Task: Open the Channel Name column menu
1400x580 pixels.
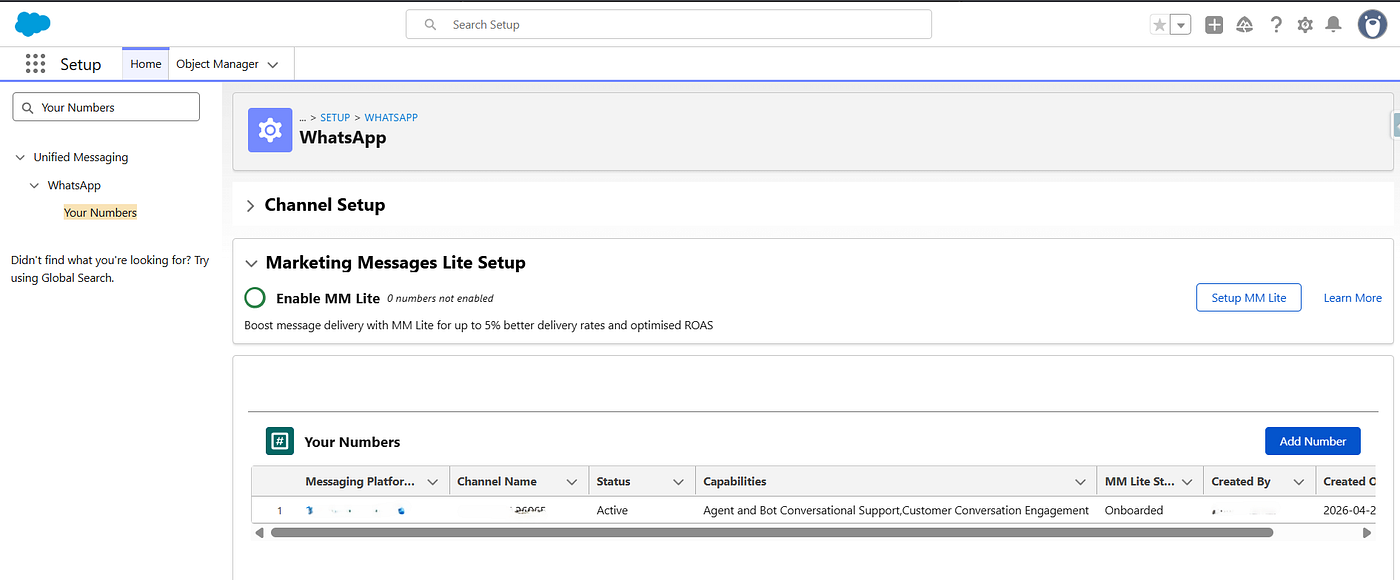Action: coord(571,482)
